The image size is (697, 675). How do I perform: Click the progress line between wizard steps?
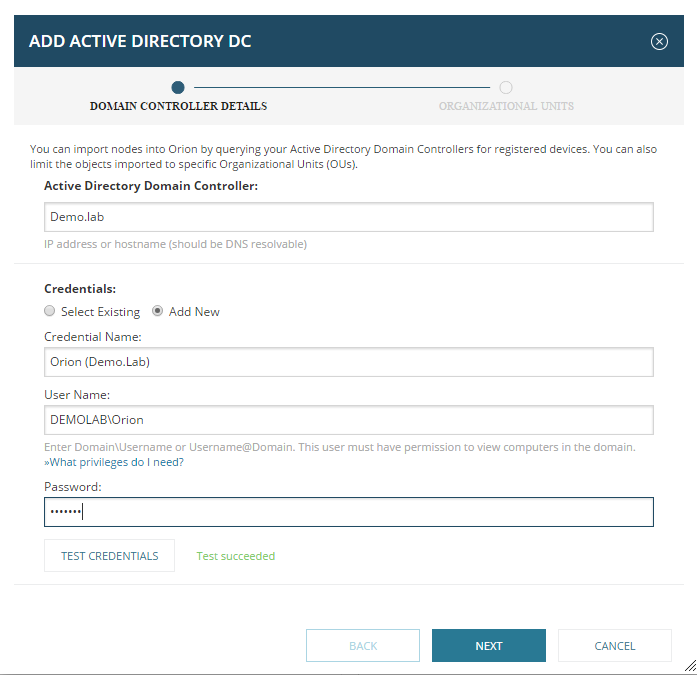(x=342, y=87)
